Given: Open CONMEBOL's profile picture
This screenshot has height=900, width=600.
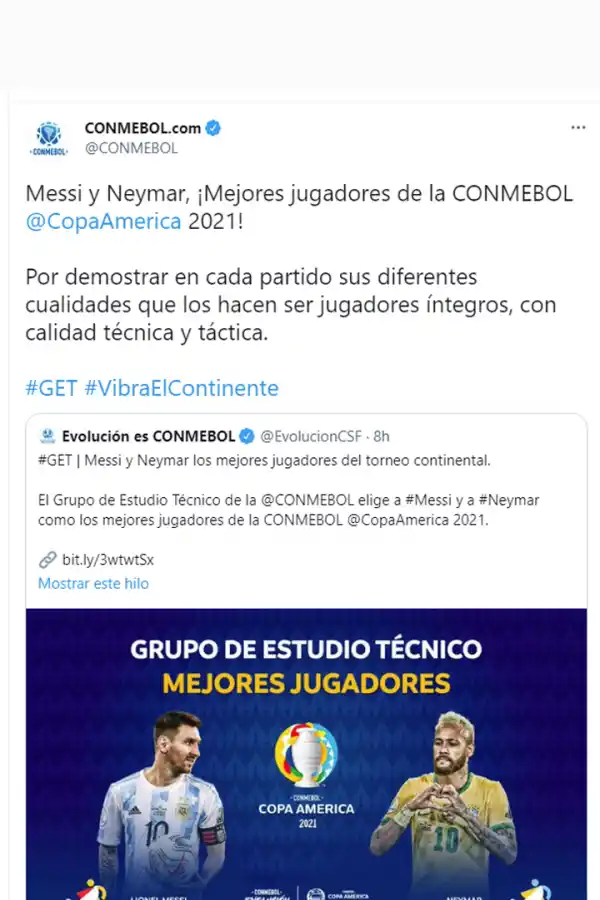Looking at the screenshot, I should click(48, 135).
